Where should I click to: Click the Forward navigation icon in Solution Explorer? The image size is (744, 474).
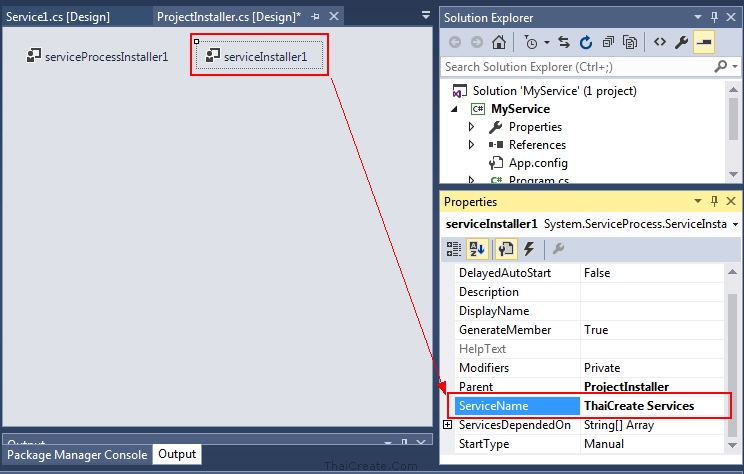click(x=476, y=42)
